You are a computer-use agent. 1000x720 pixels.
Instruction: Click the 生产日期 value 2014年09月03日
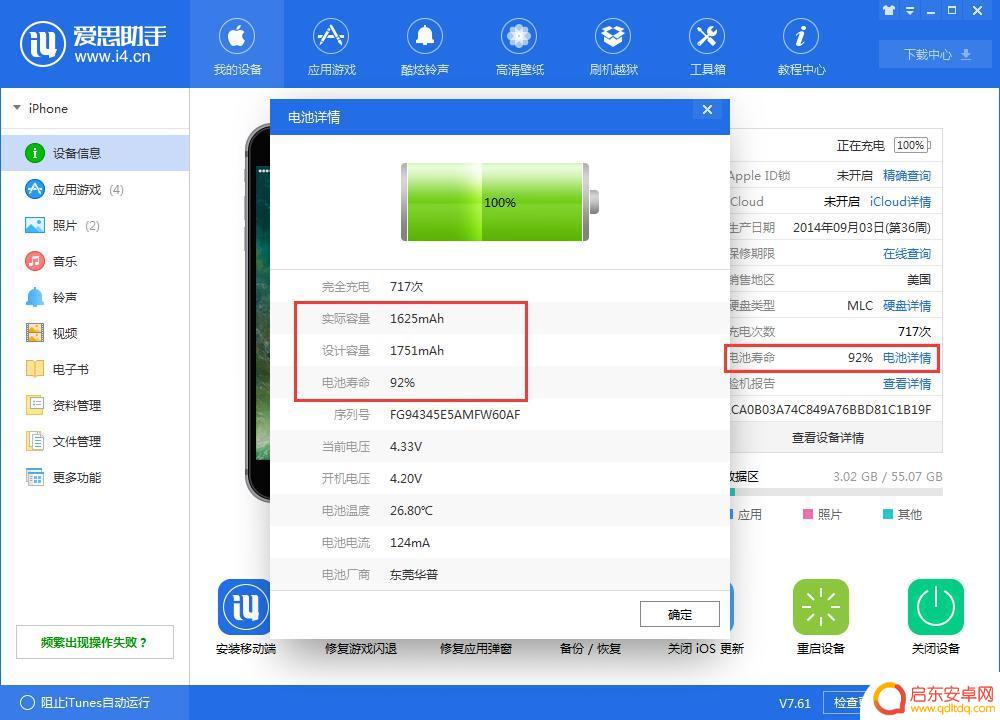[x=862, y=228]
